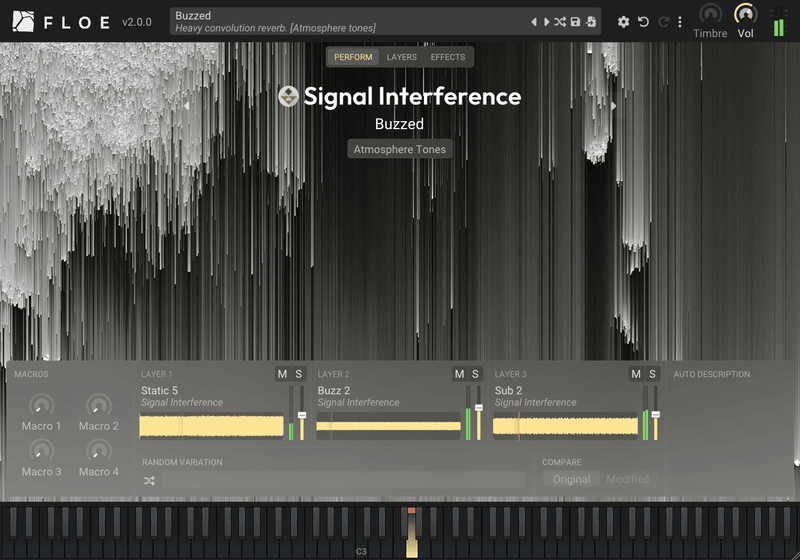
Task: Click the Sub 2 waveform display
Action: [x=565, y=426]
